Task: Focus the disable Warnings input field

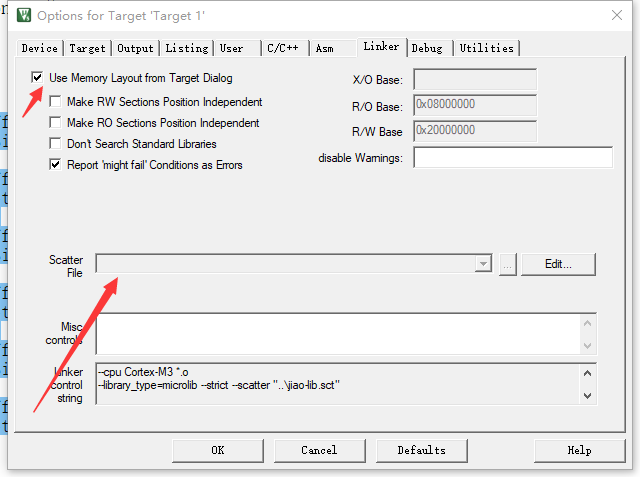Action: [513, 158]
